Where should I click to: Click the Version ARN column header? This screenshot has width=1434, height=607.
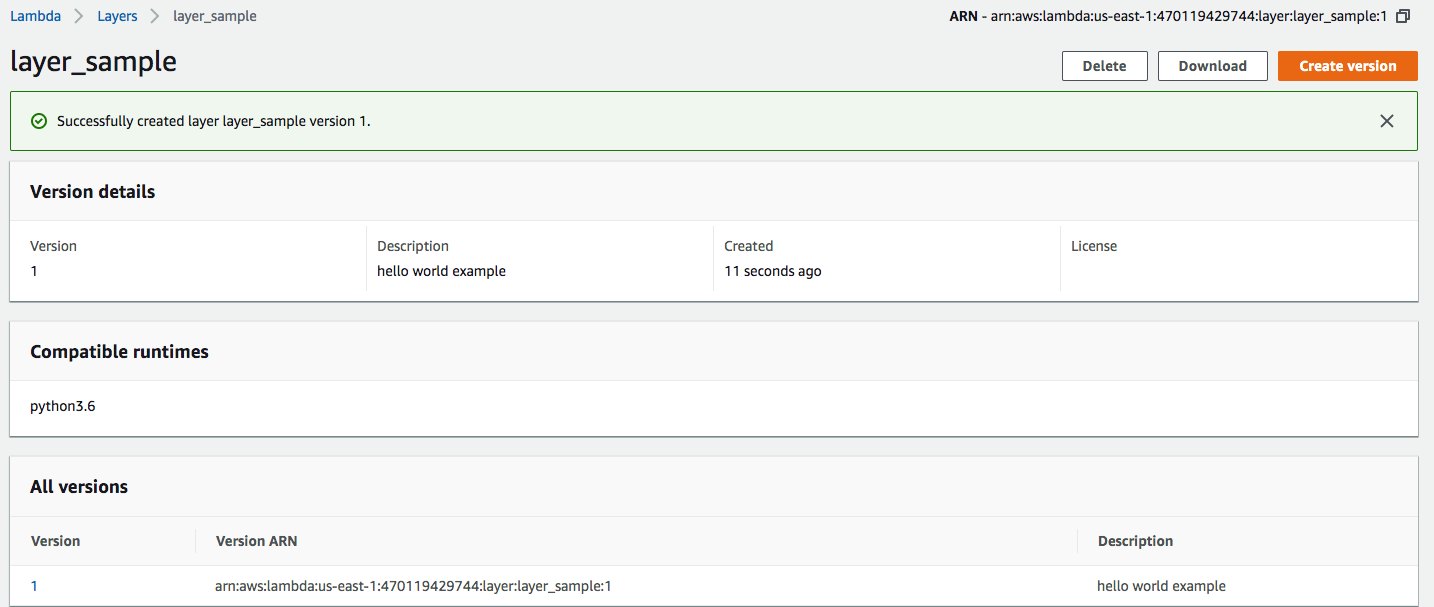pos(256,541)
